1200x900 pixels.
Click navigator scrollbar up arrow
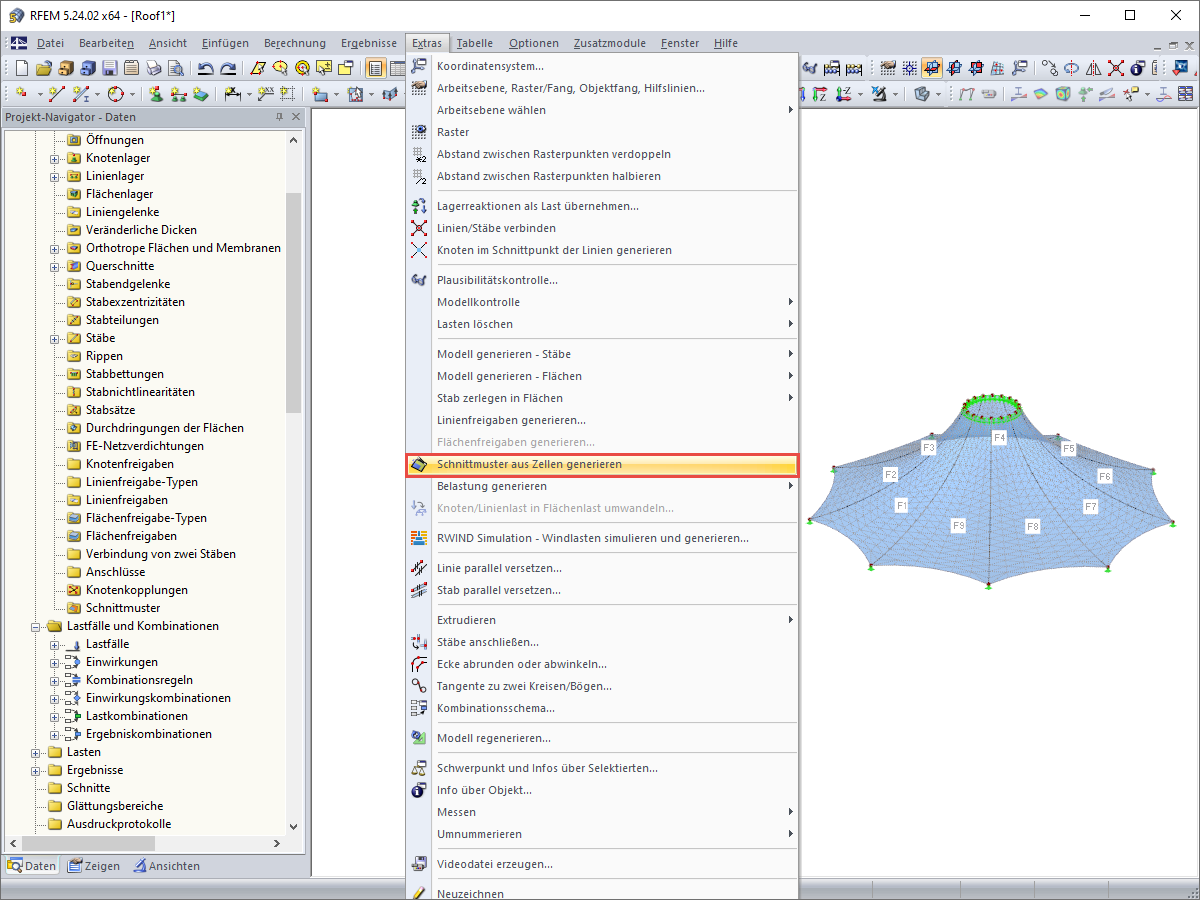point(293,140)
